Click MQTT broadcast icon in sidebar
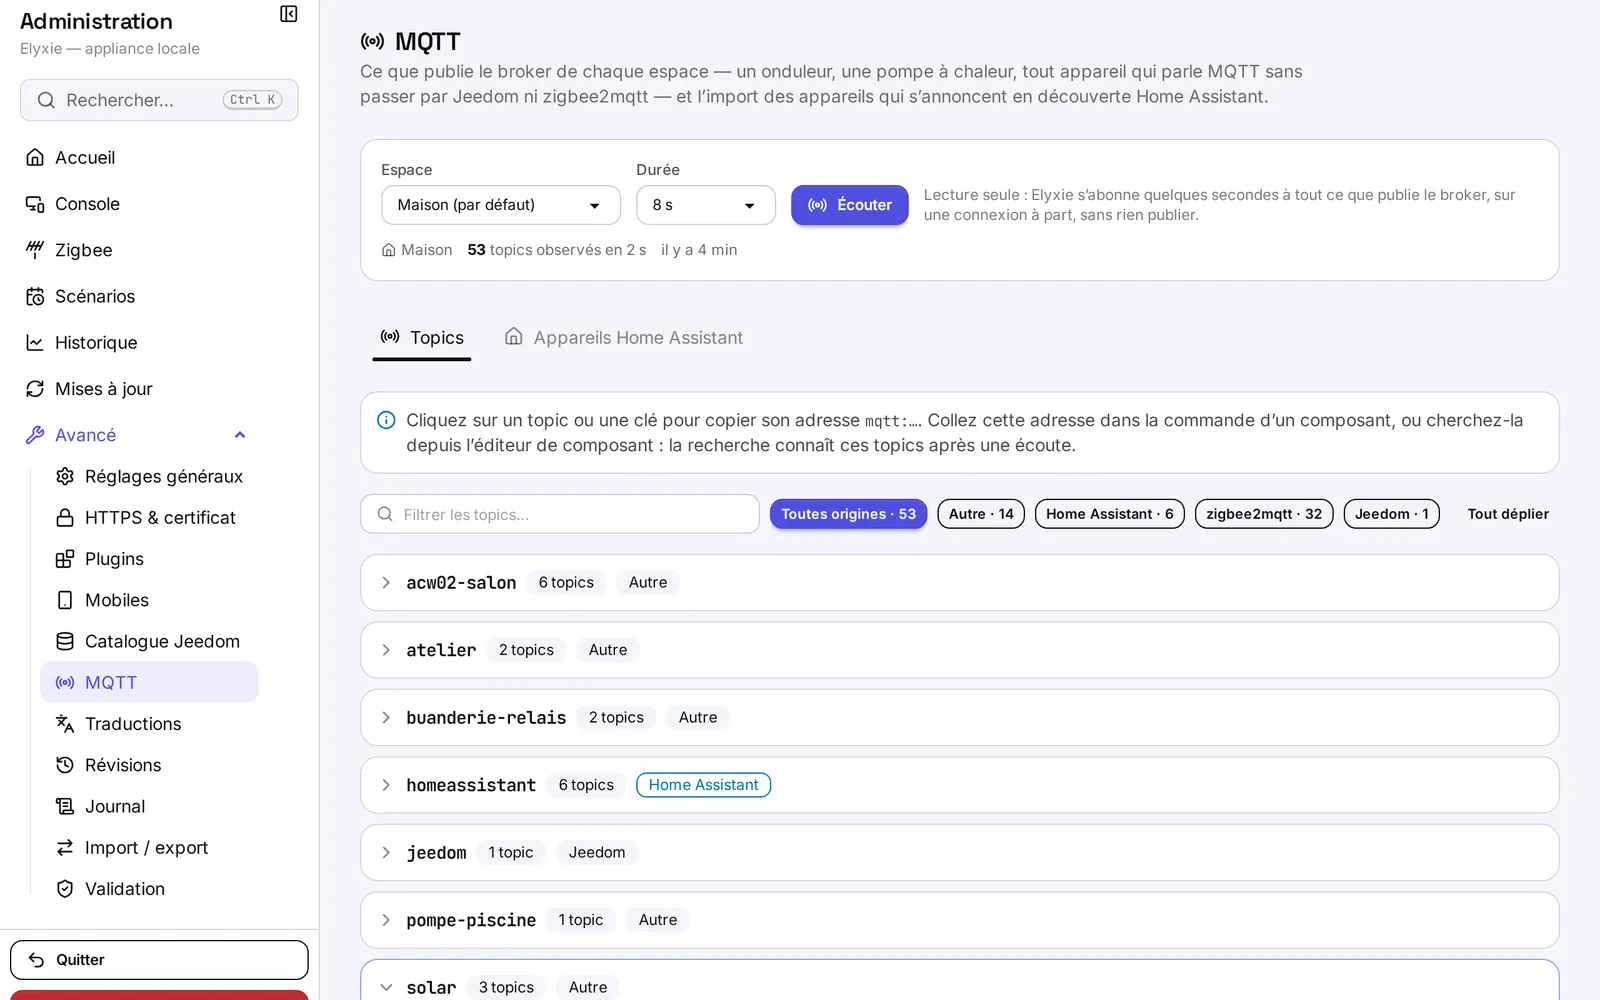The width and height of the screenshot is (1600, 1000). tap(65, 683)
